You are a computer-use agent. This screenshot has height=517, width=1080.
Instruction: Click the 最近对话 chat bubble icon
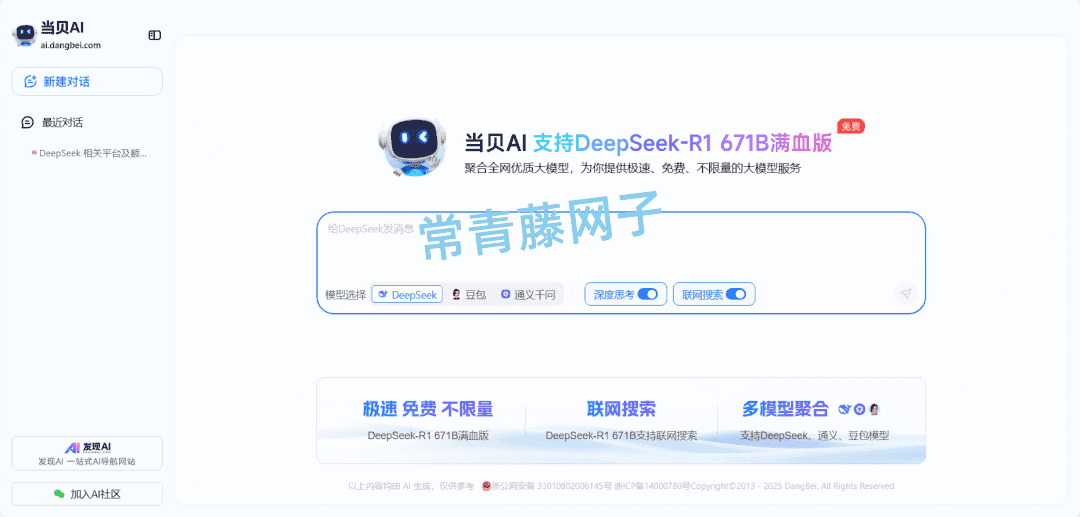(x=28, y=123)
